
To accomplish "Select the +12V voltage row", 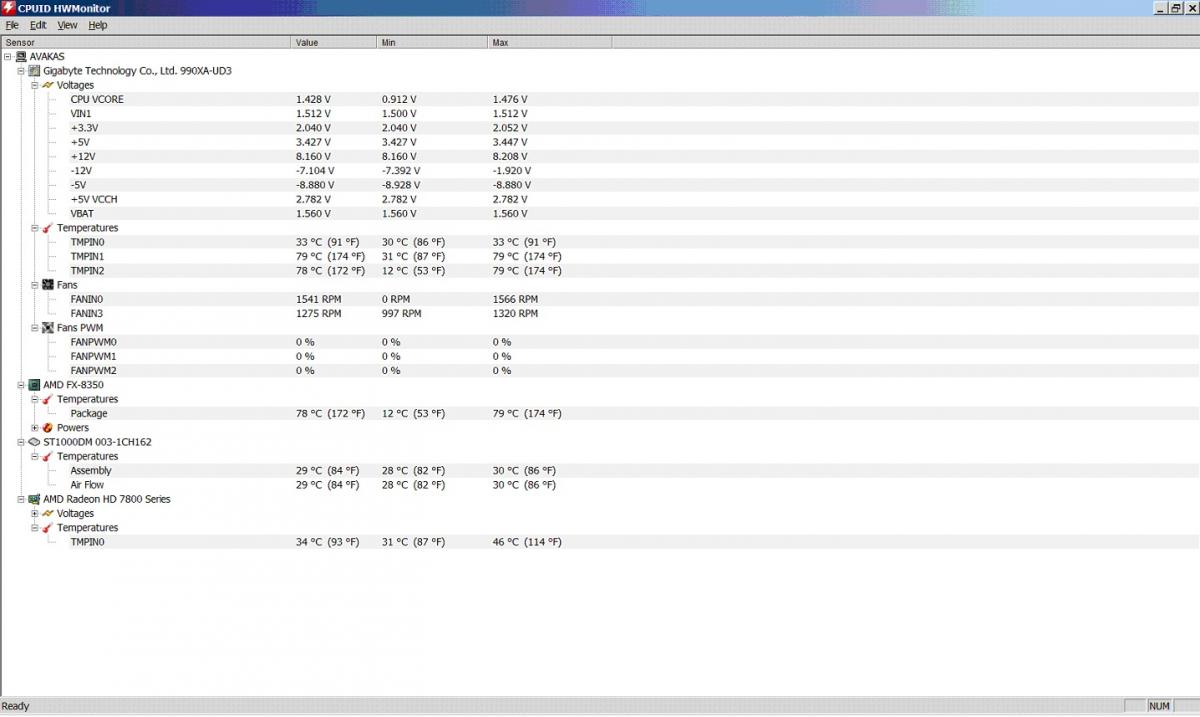I will [600, 157].
